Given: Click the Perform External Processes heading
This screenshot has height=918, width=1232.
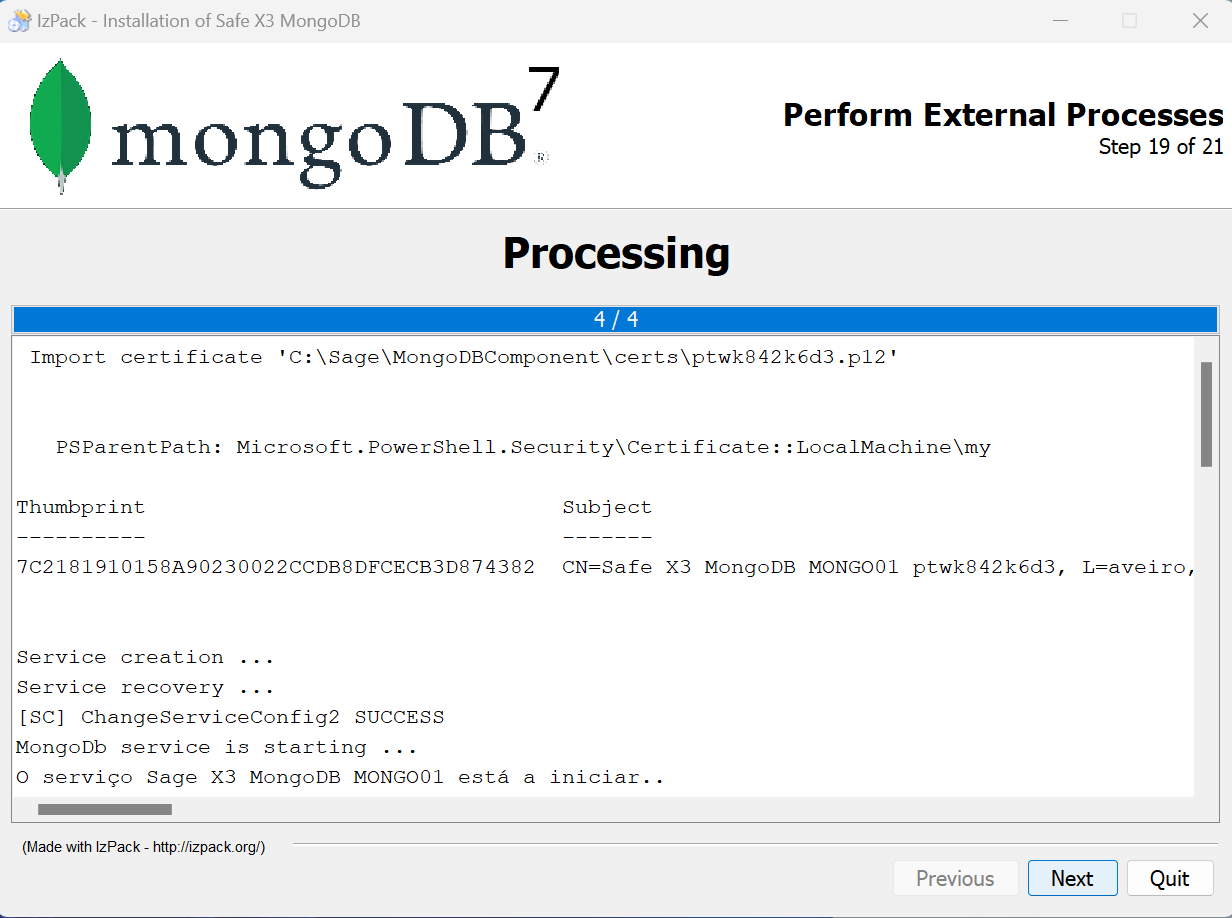Looking at the screenshot, I should coord(1002,115).
